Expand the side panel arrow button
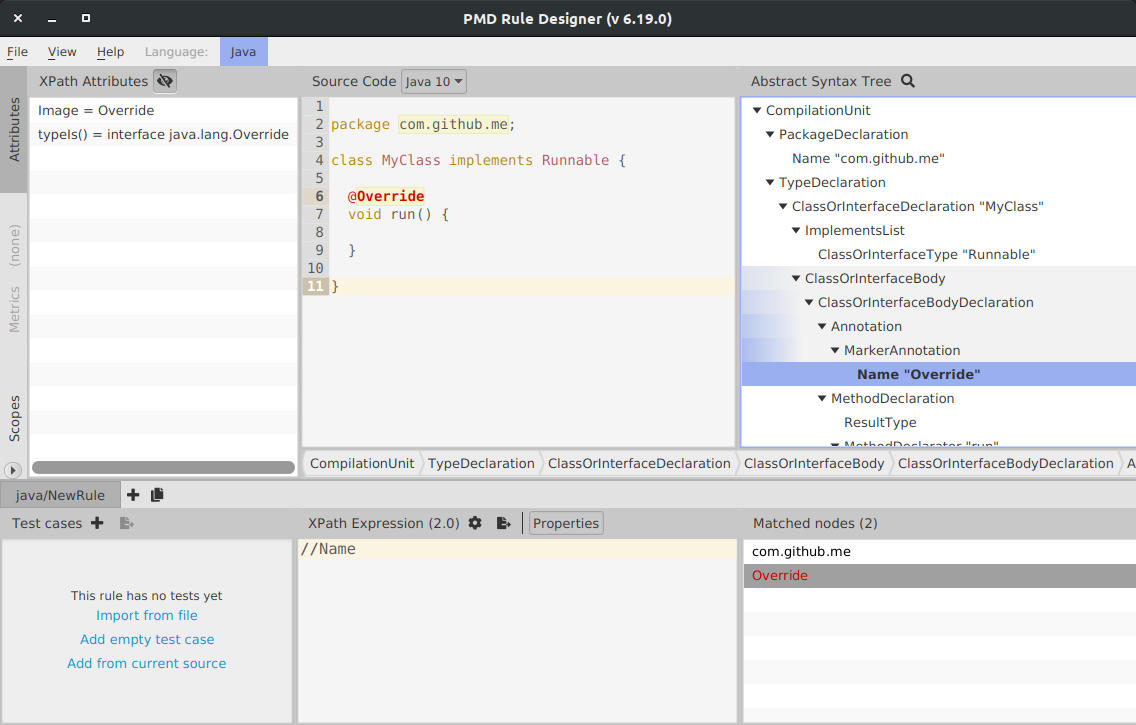Image resolution: width=1136 pixels, height=725 pixels. tap(13, 470)
